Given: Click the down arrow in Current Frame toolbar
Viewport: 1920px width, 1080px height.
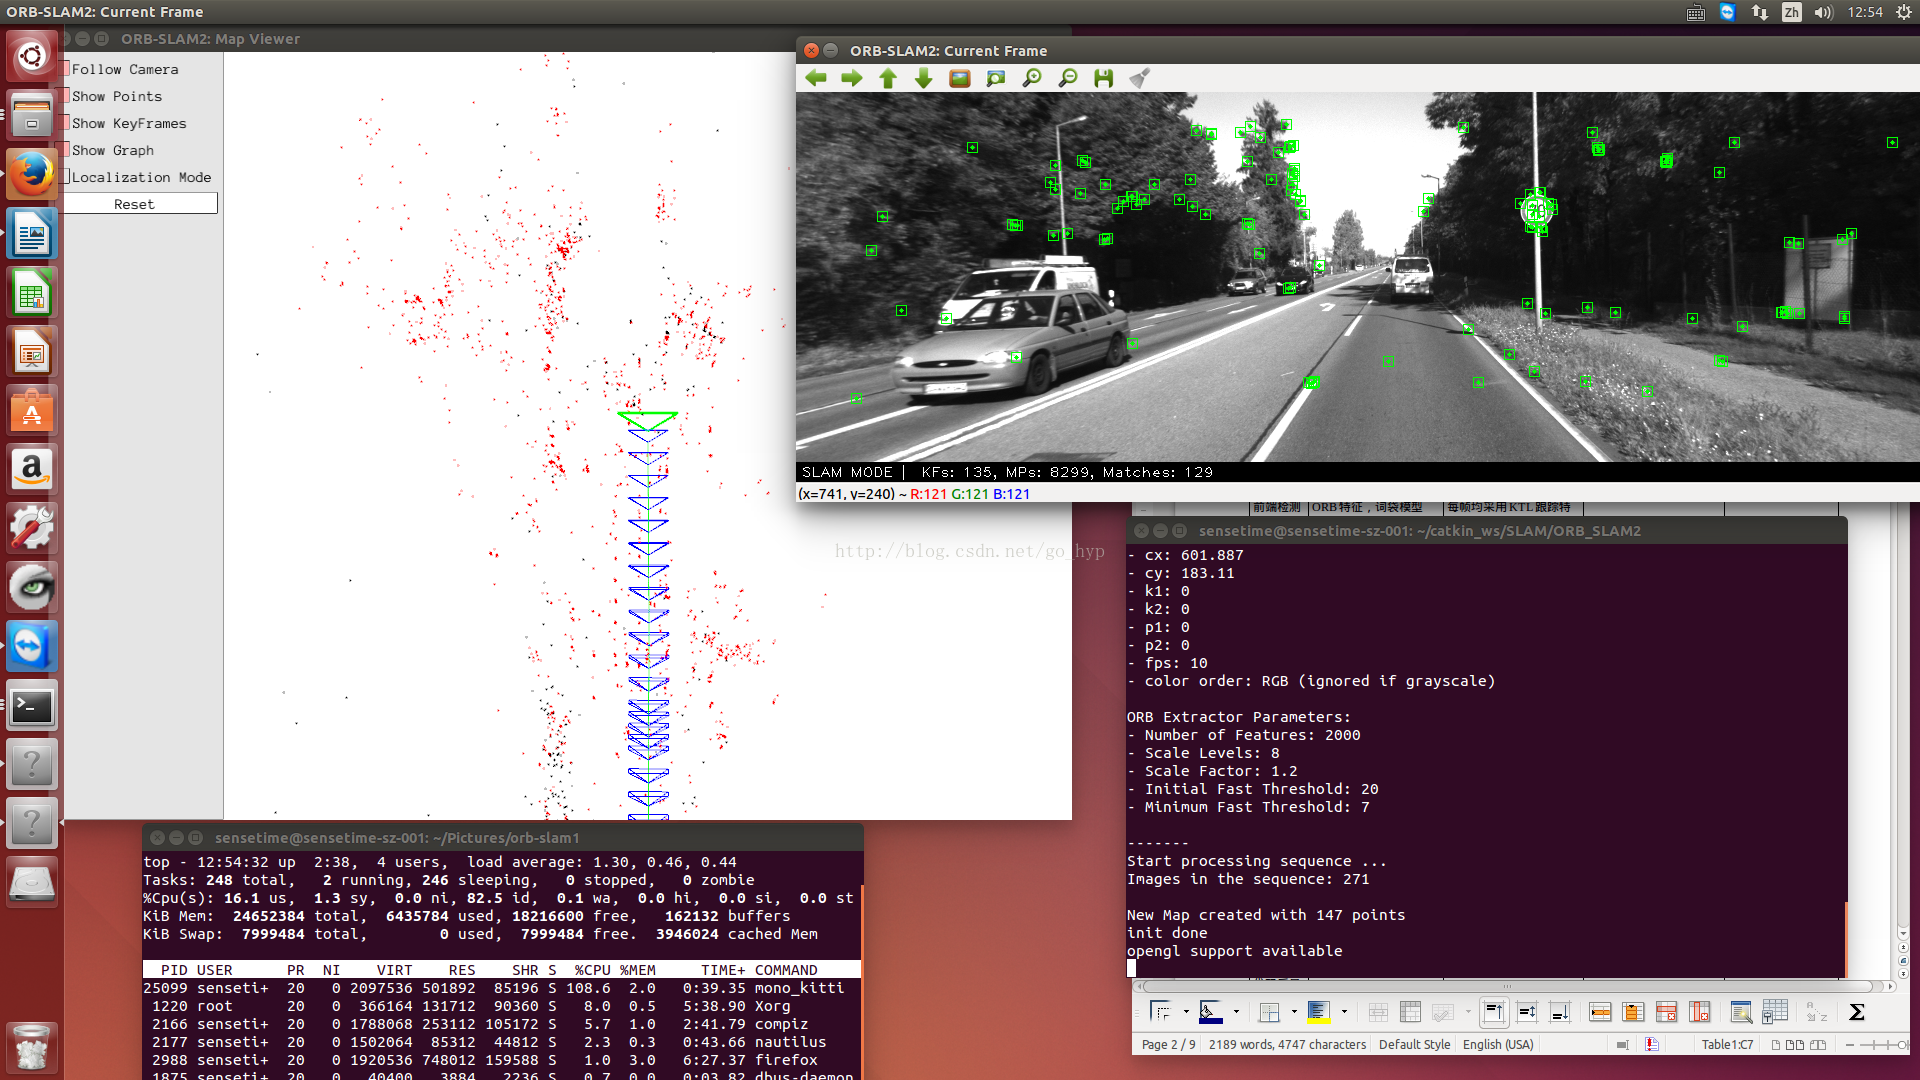Looking at the screenshot, I should [924, 78].
